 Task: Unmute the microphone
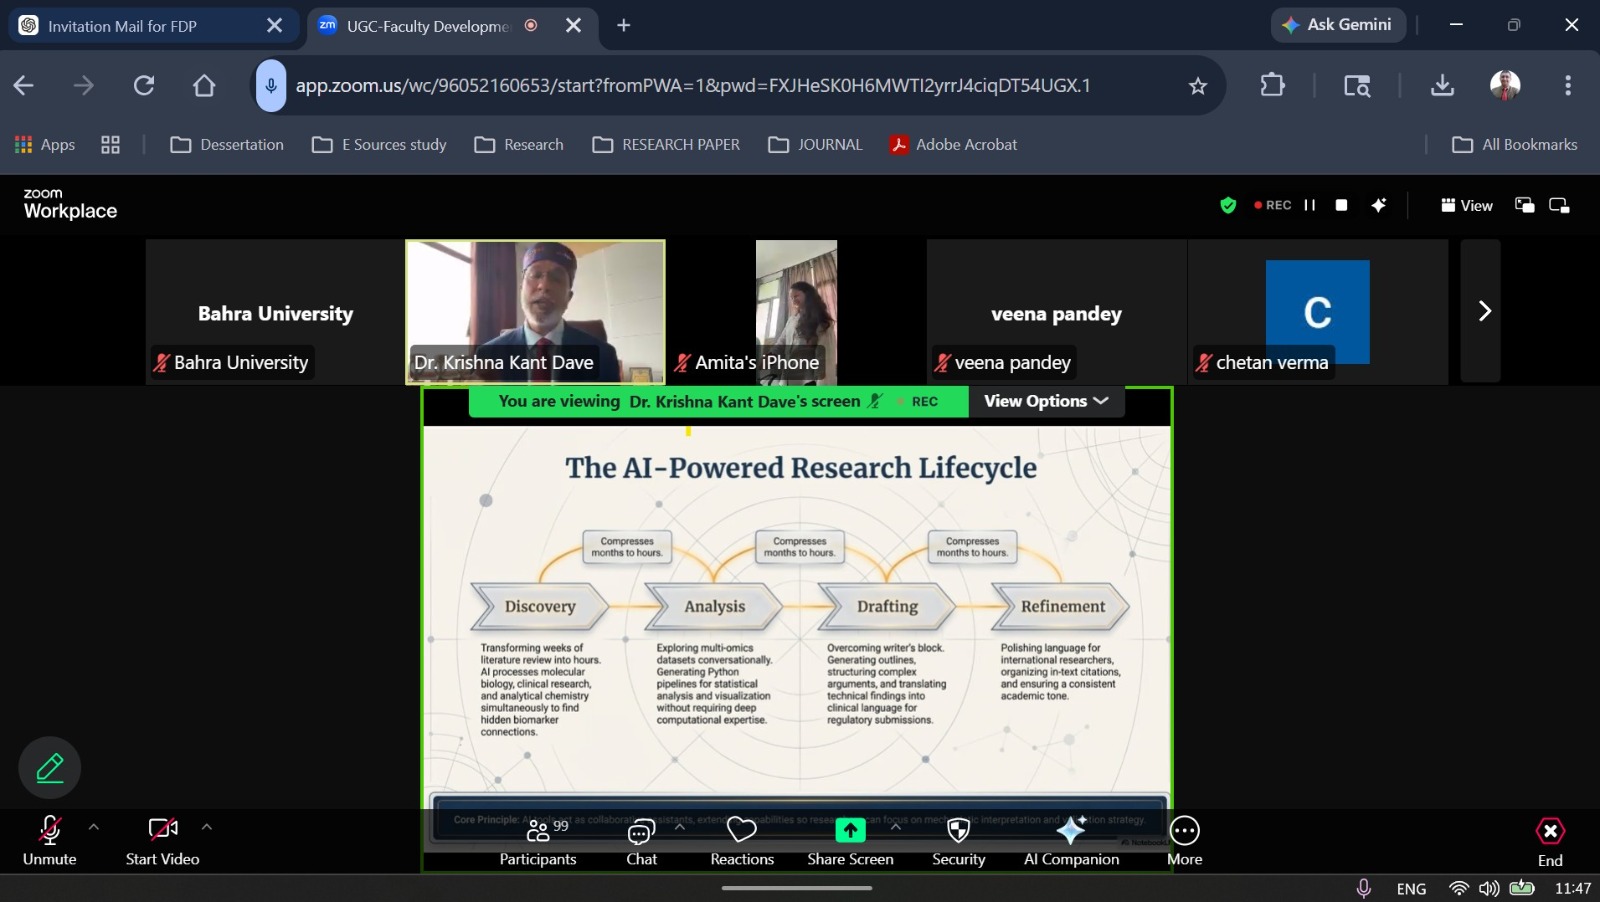pos(50,842)
